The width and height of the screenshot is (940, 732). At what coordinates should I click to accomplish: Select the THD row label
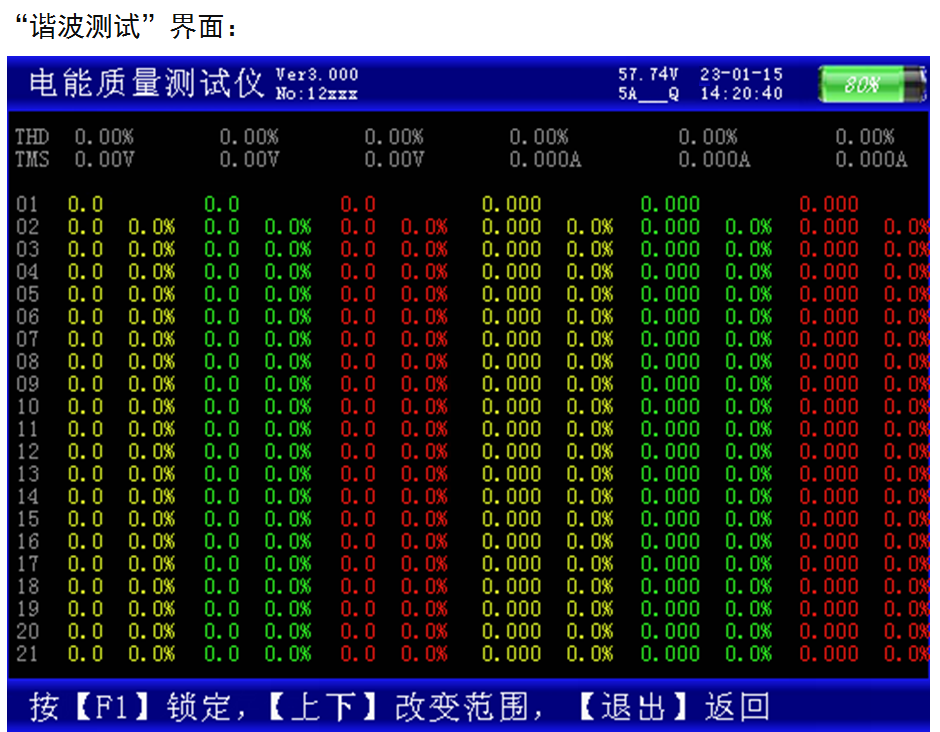(x=32, y=137)
